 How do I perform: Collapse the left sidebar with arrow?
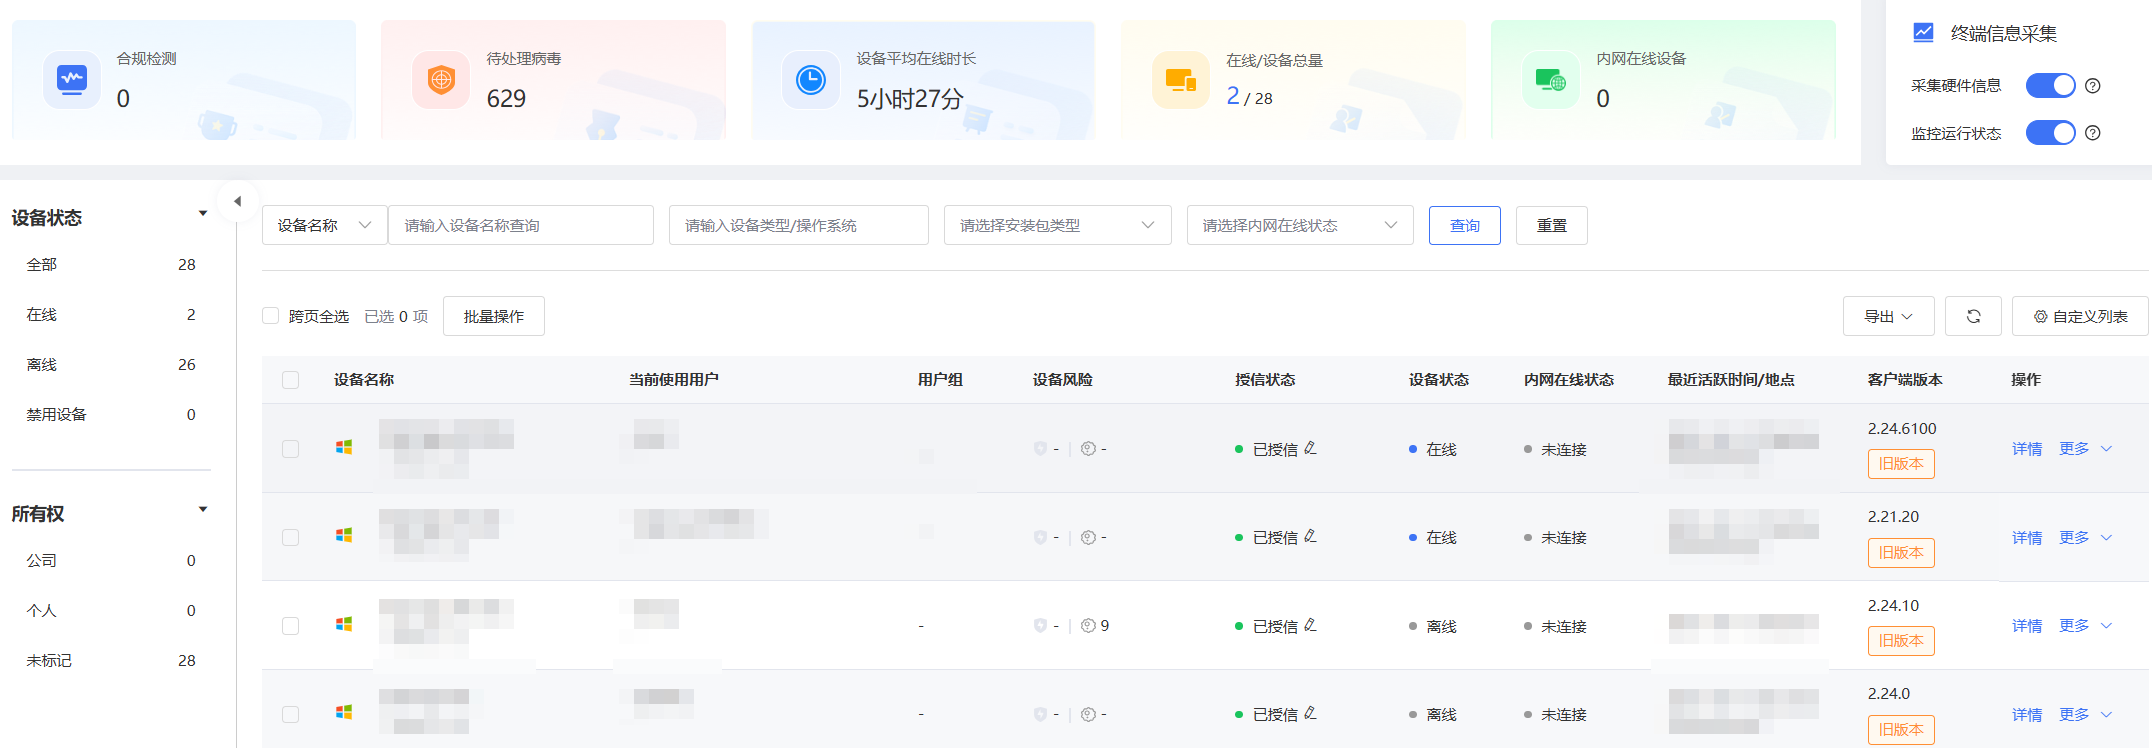pos(237,201)
